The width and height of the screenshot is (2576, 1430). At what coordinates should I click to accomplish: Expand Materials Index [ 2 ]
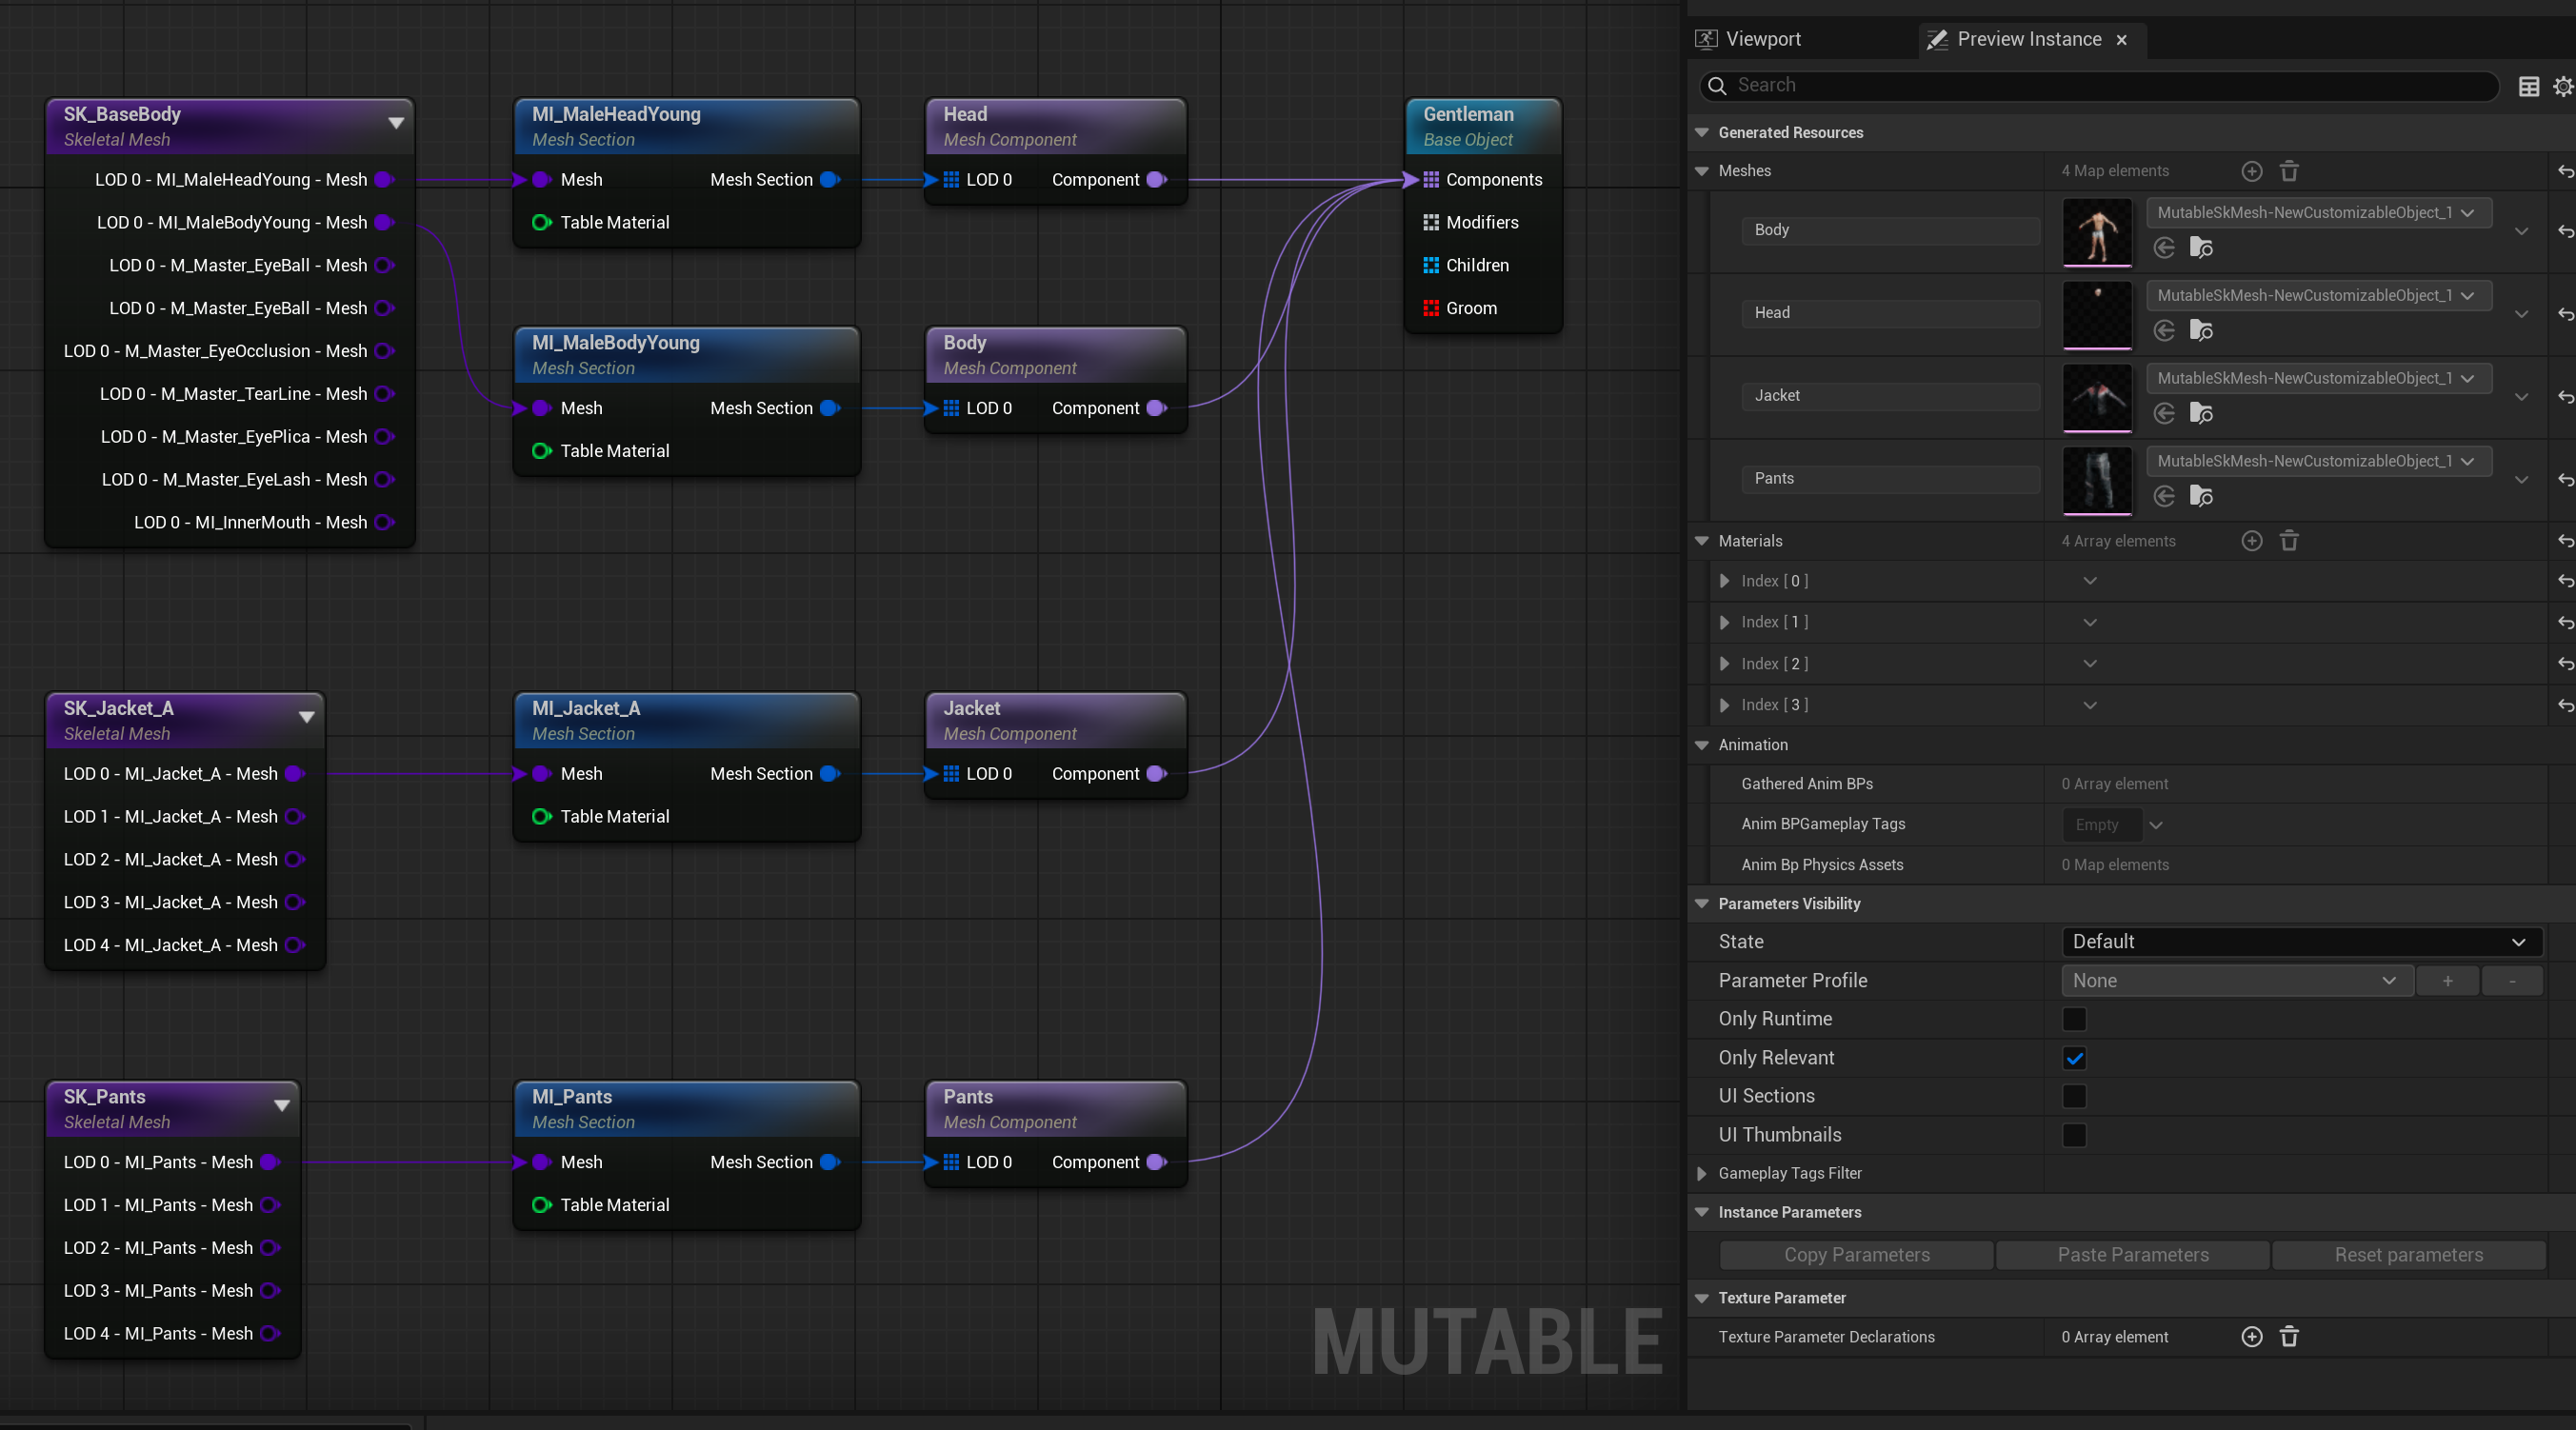(1724, 664)
